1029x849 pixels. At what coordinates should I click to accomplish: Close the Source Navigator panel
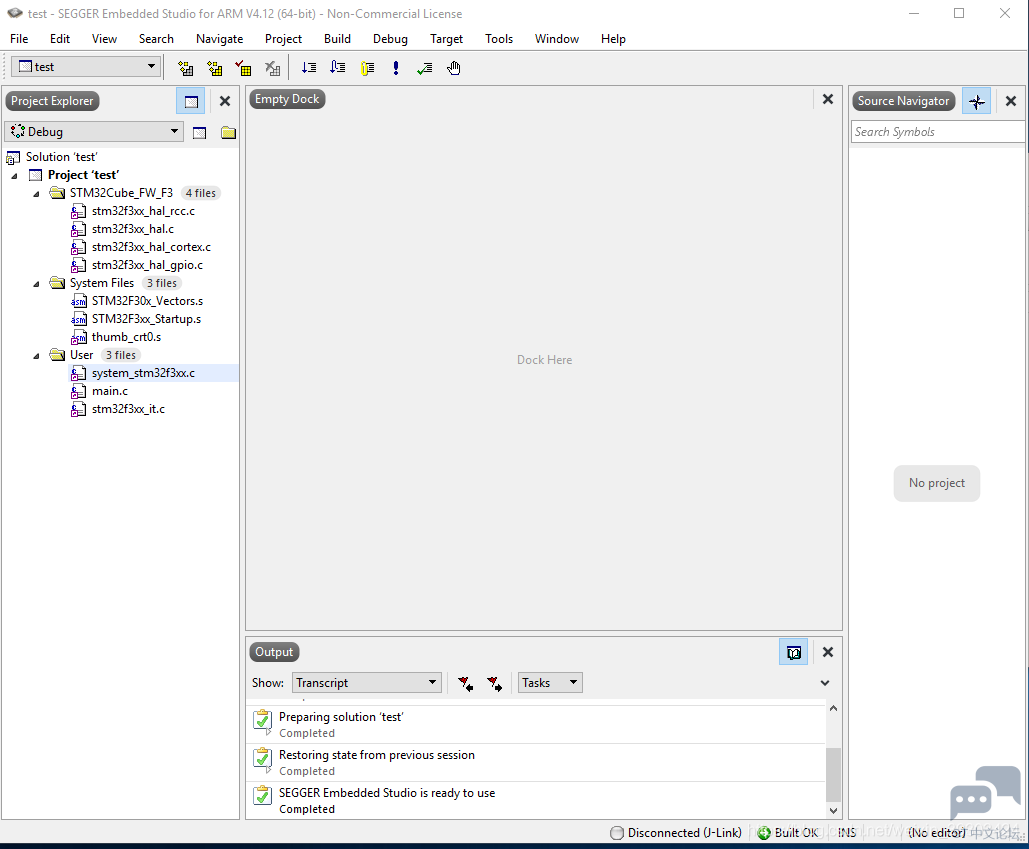(x=1011, y=101)
